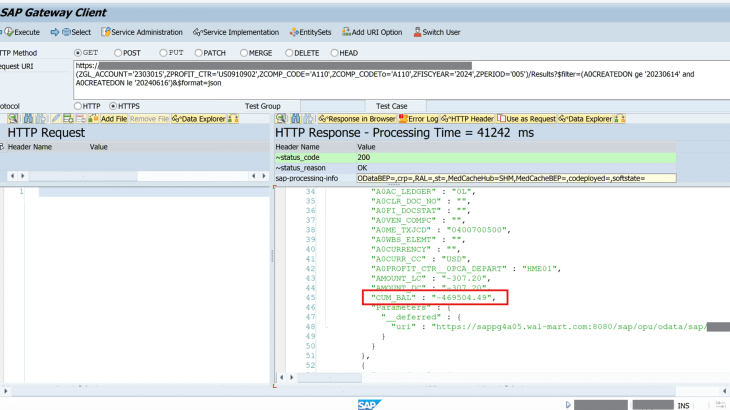
Task: Click the Test Group input field
Action: (331, 106)
